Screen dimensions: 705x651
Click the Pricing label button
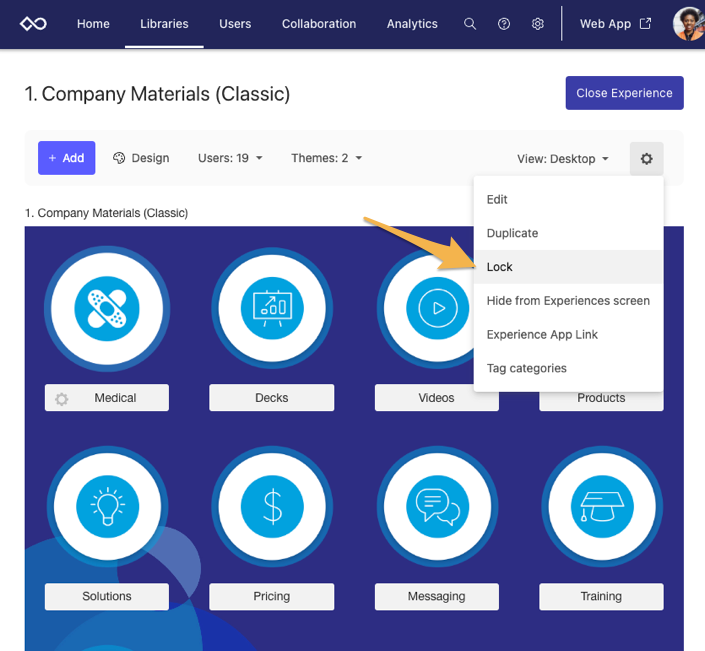(x=272, y=597)
